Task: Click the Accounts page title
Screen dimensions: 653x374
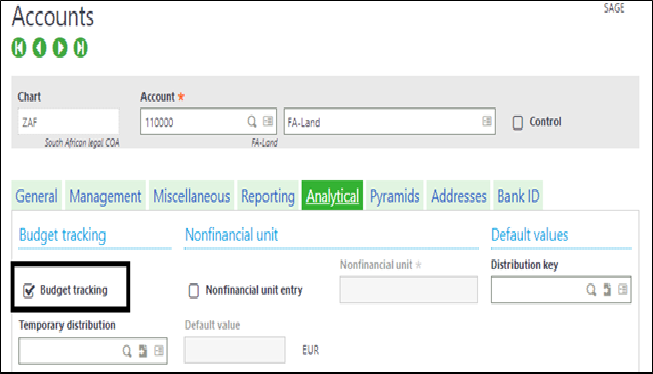Action: pyautogui.click(x=53, y=17)
